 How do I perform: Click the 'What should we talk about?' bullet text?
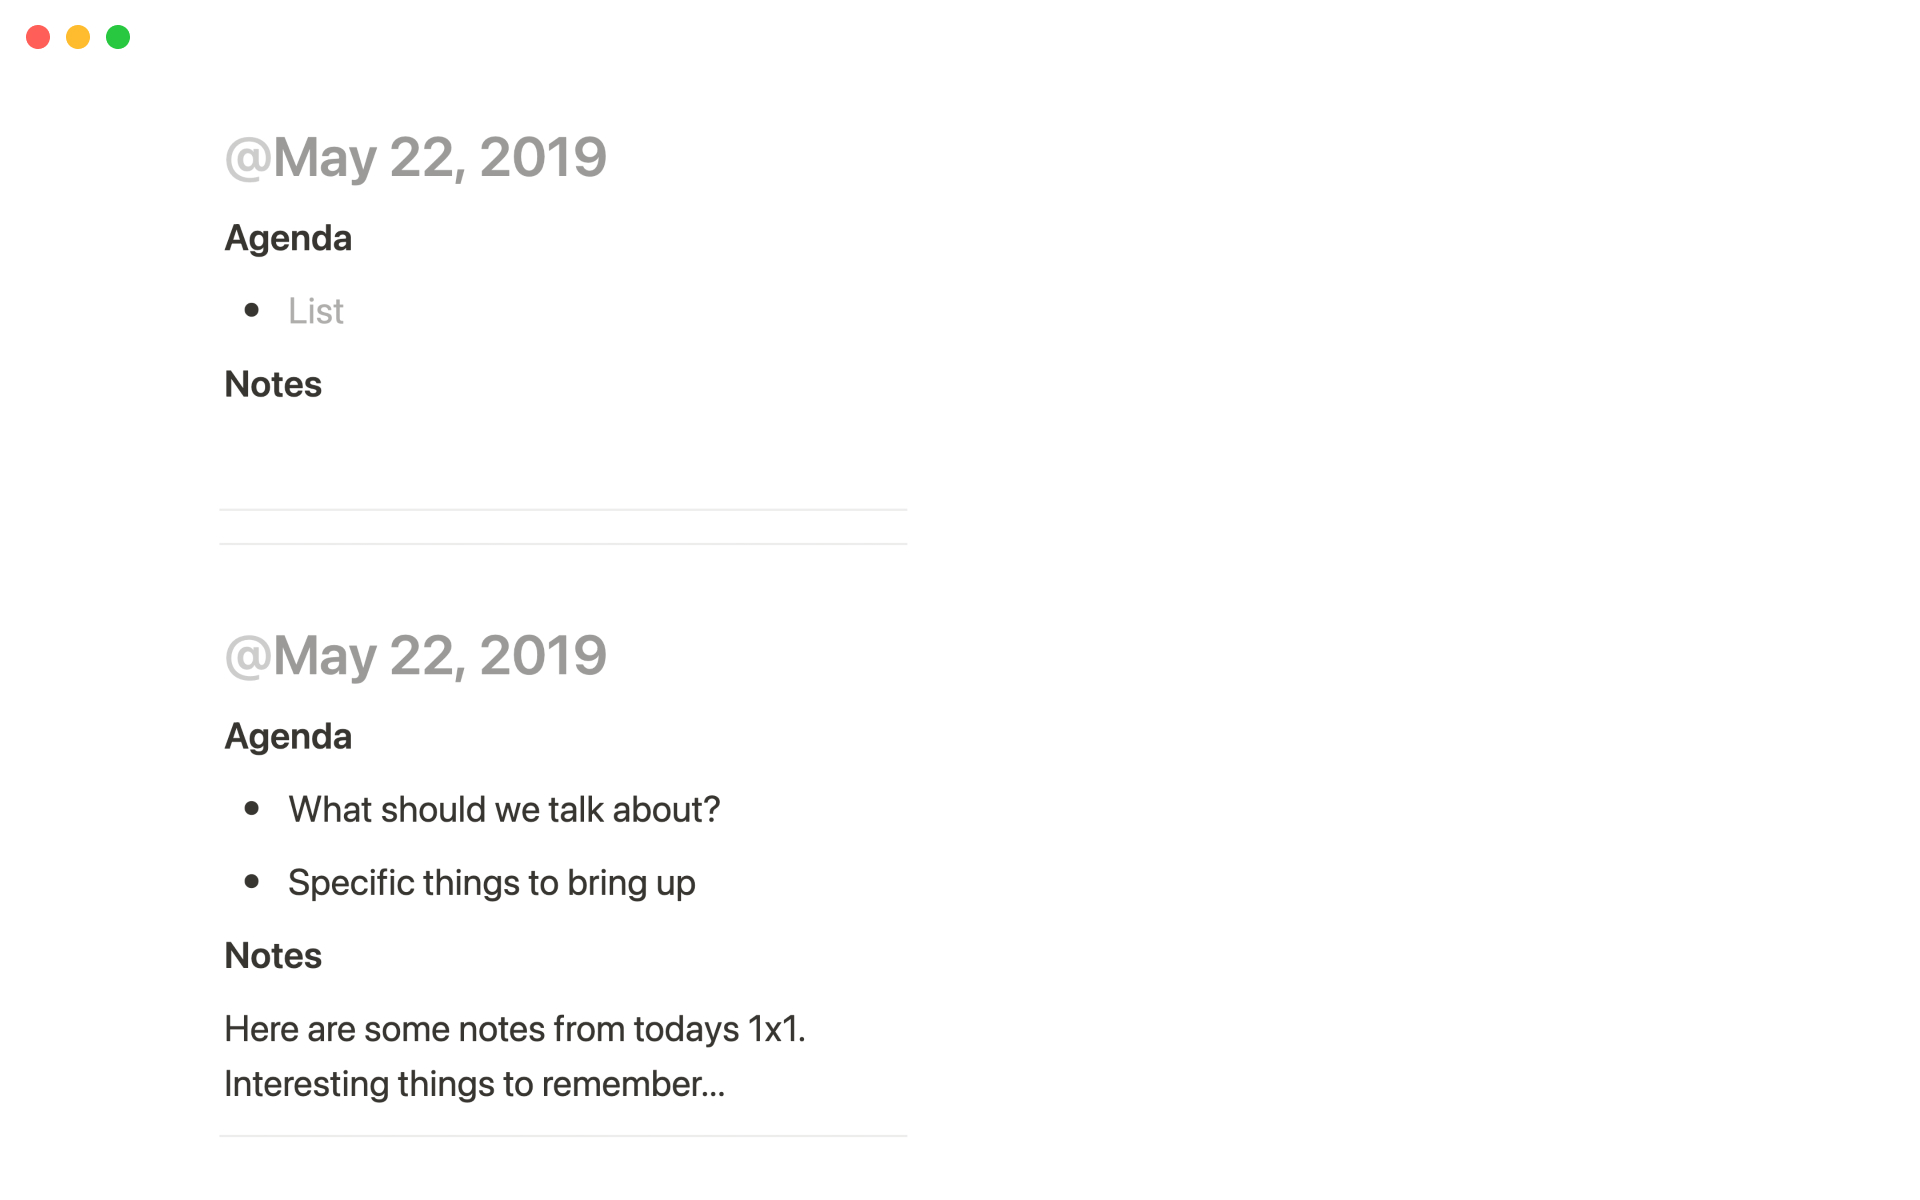pyautogui.click(x=504, y=809)
